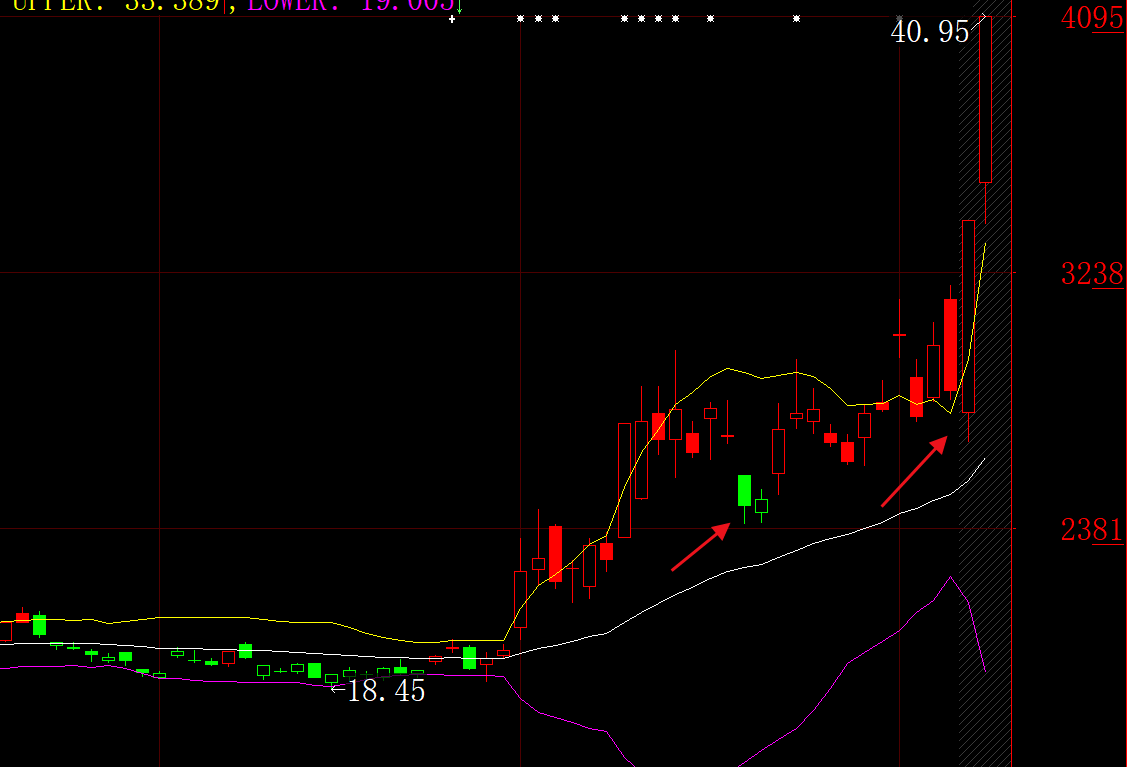
Task: Click the 40.95 high price label
Action: tap(930, 32)
